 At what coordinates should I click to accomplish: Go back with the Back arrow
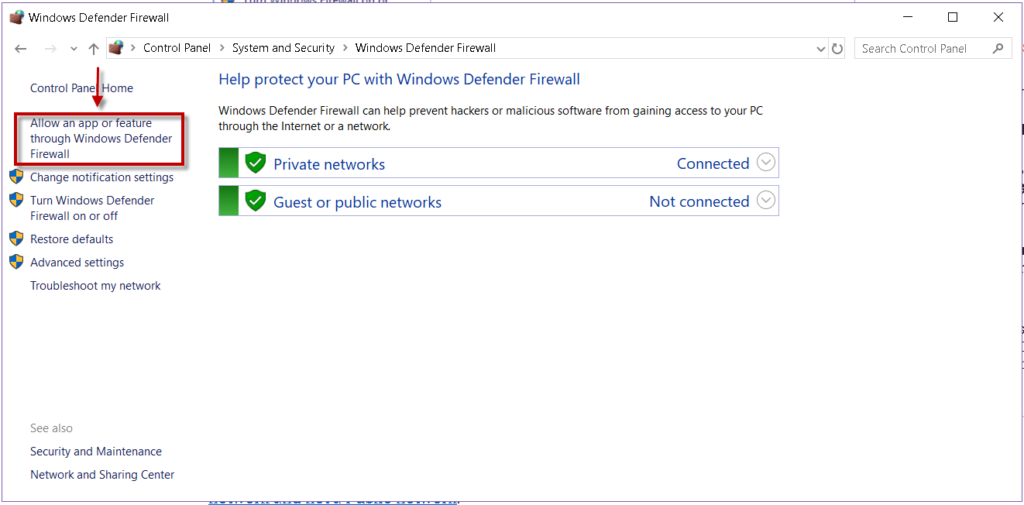pyautogui.click(x=21, y=48)
